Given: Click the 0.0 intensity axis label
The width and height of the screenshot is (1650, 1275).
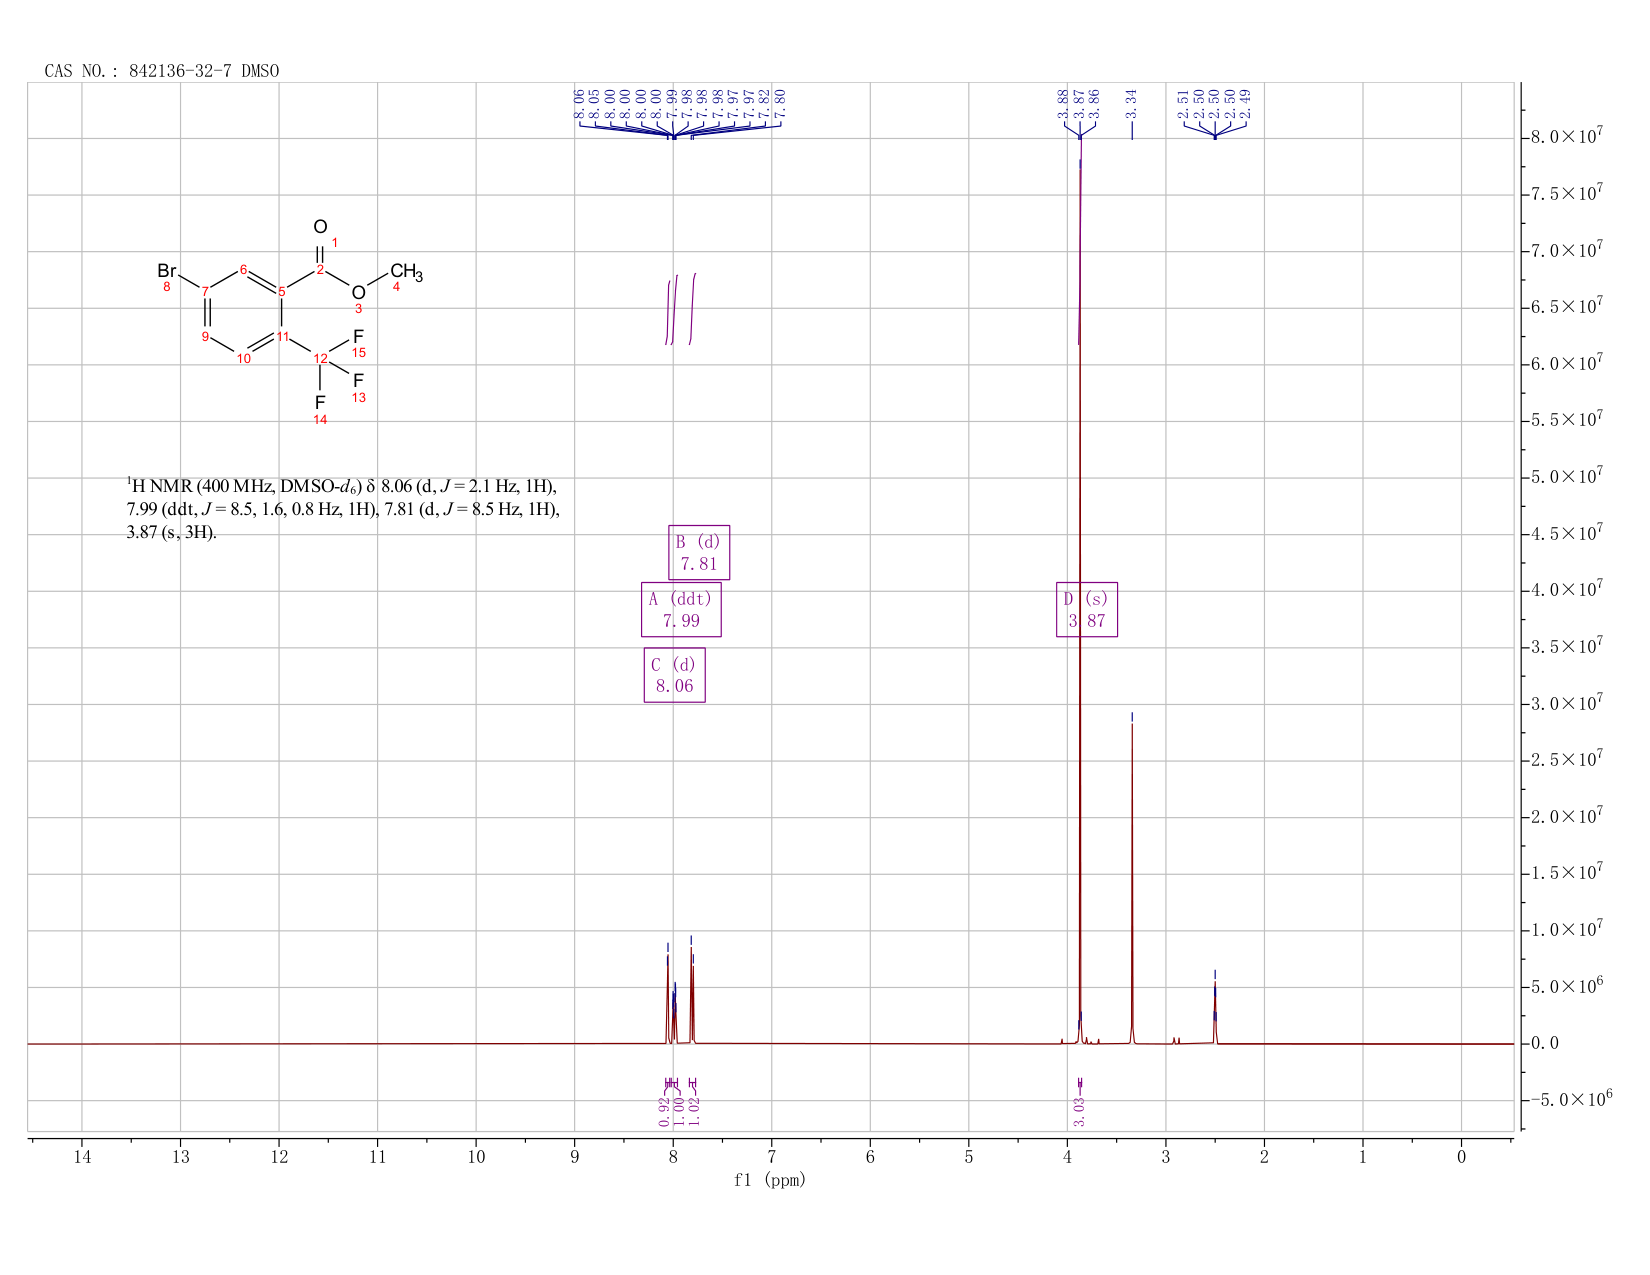Looking at the screenshot, I should click(1544, 1043).
